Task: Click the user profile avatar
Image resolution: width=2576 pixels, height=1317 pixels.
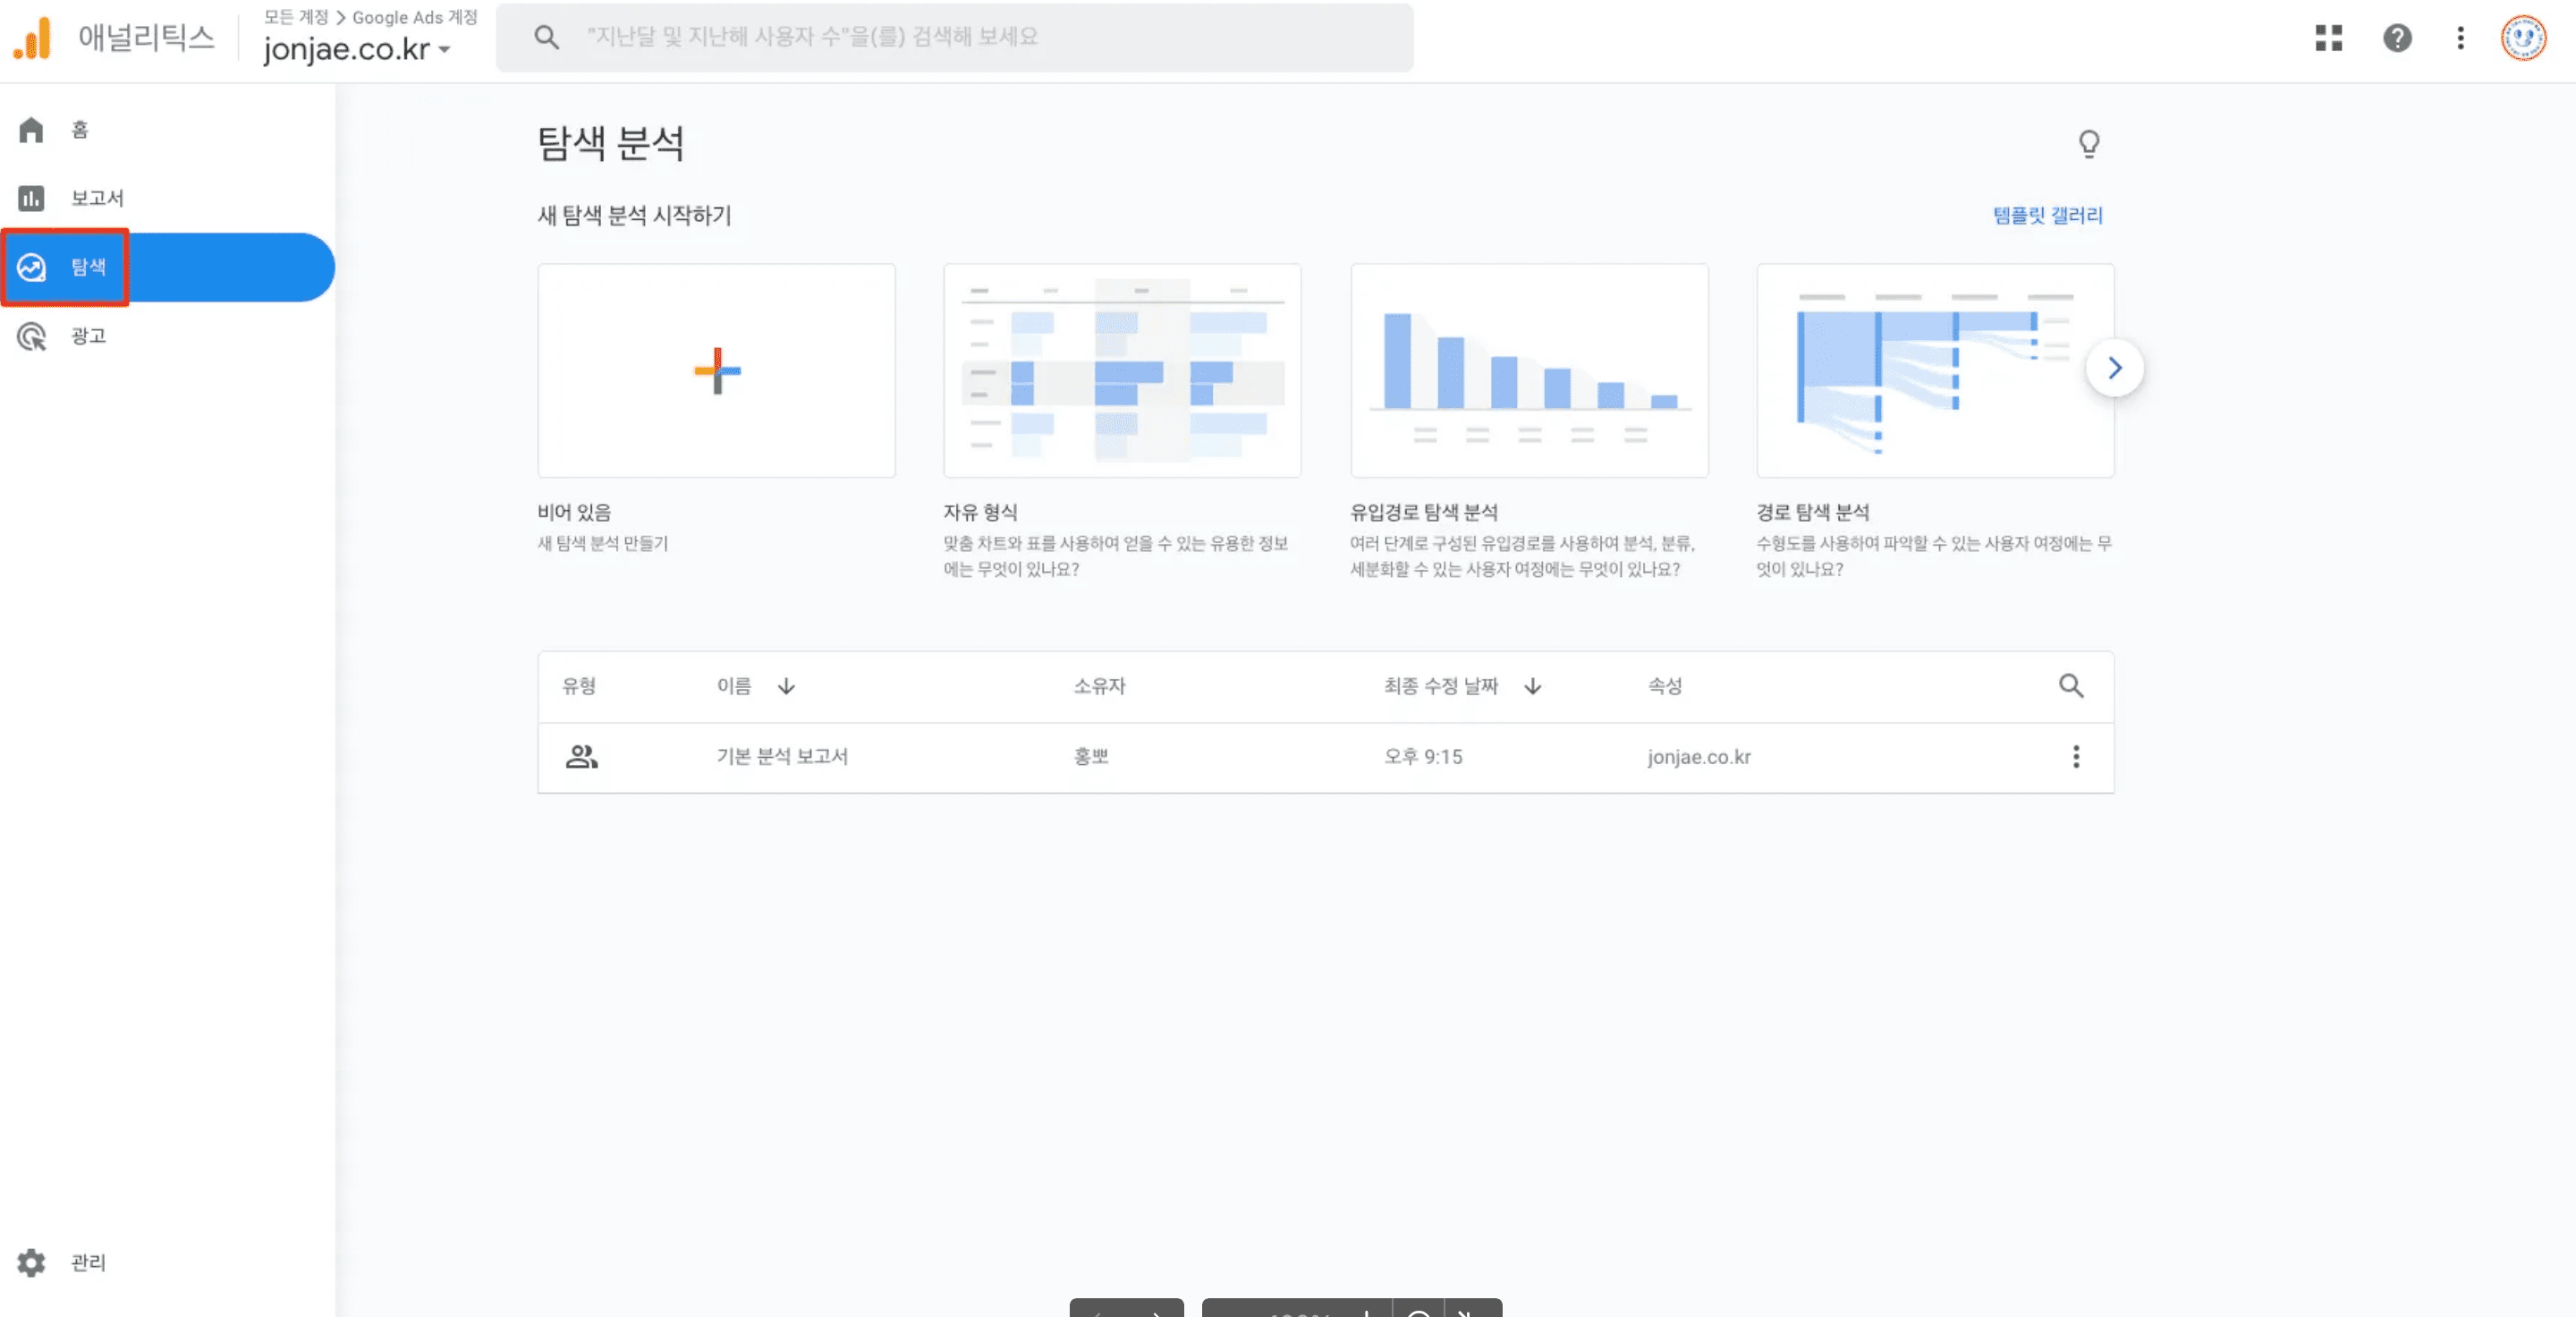Action: [2523, 38]
